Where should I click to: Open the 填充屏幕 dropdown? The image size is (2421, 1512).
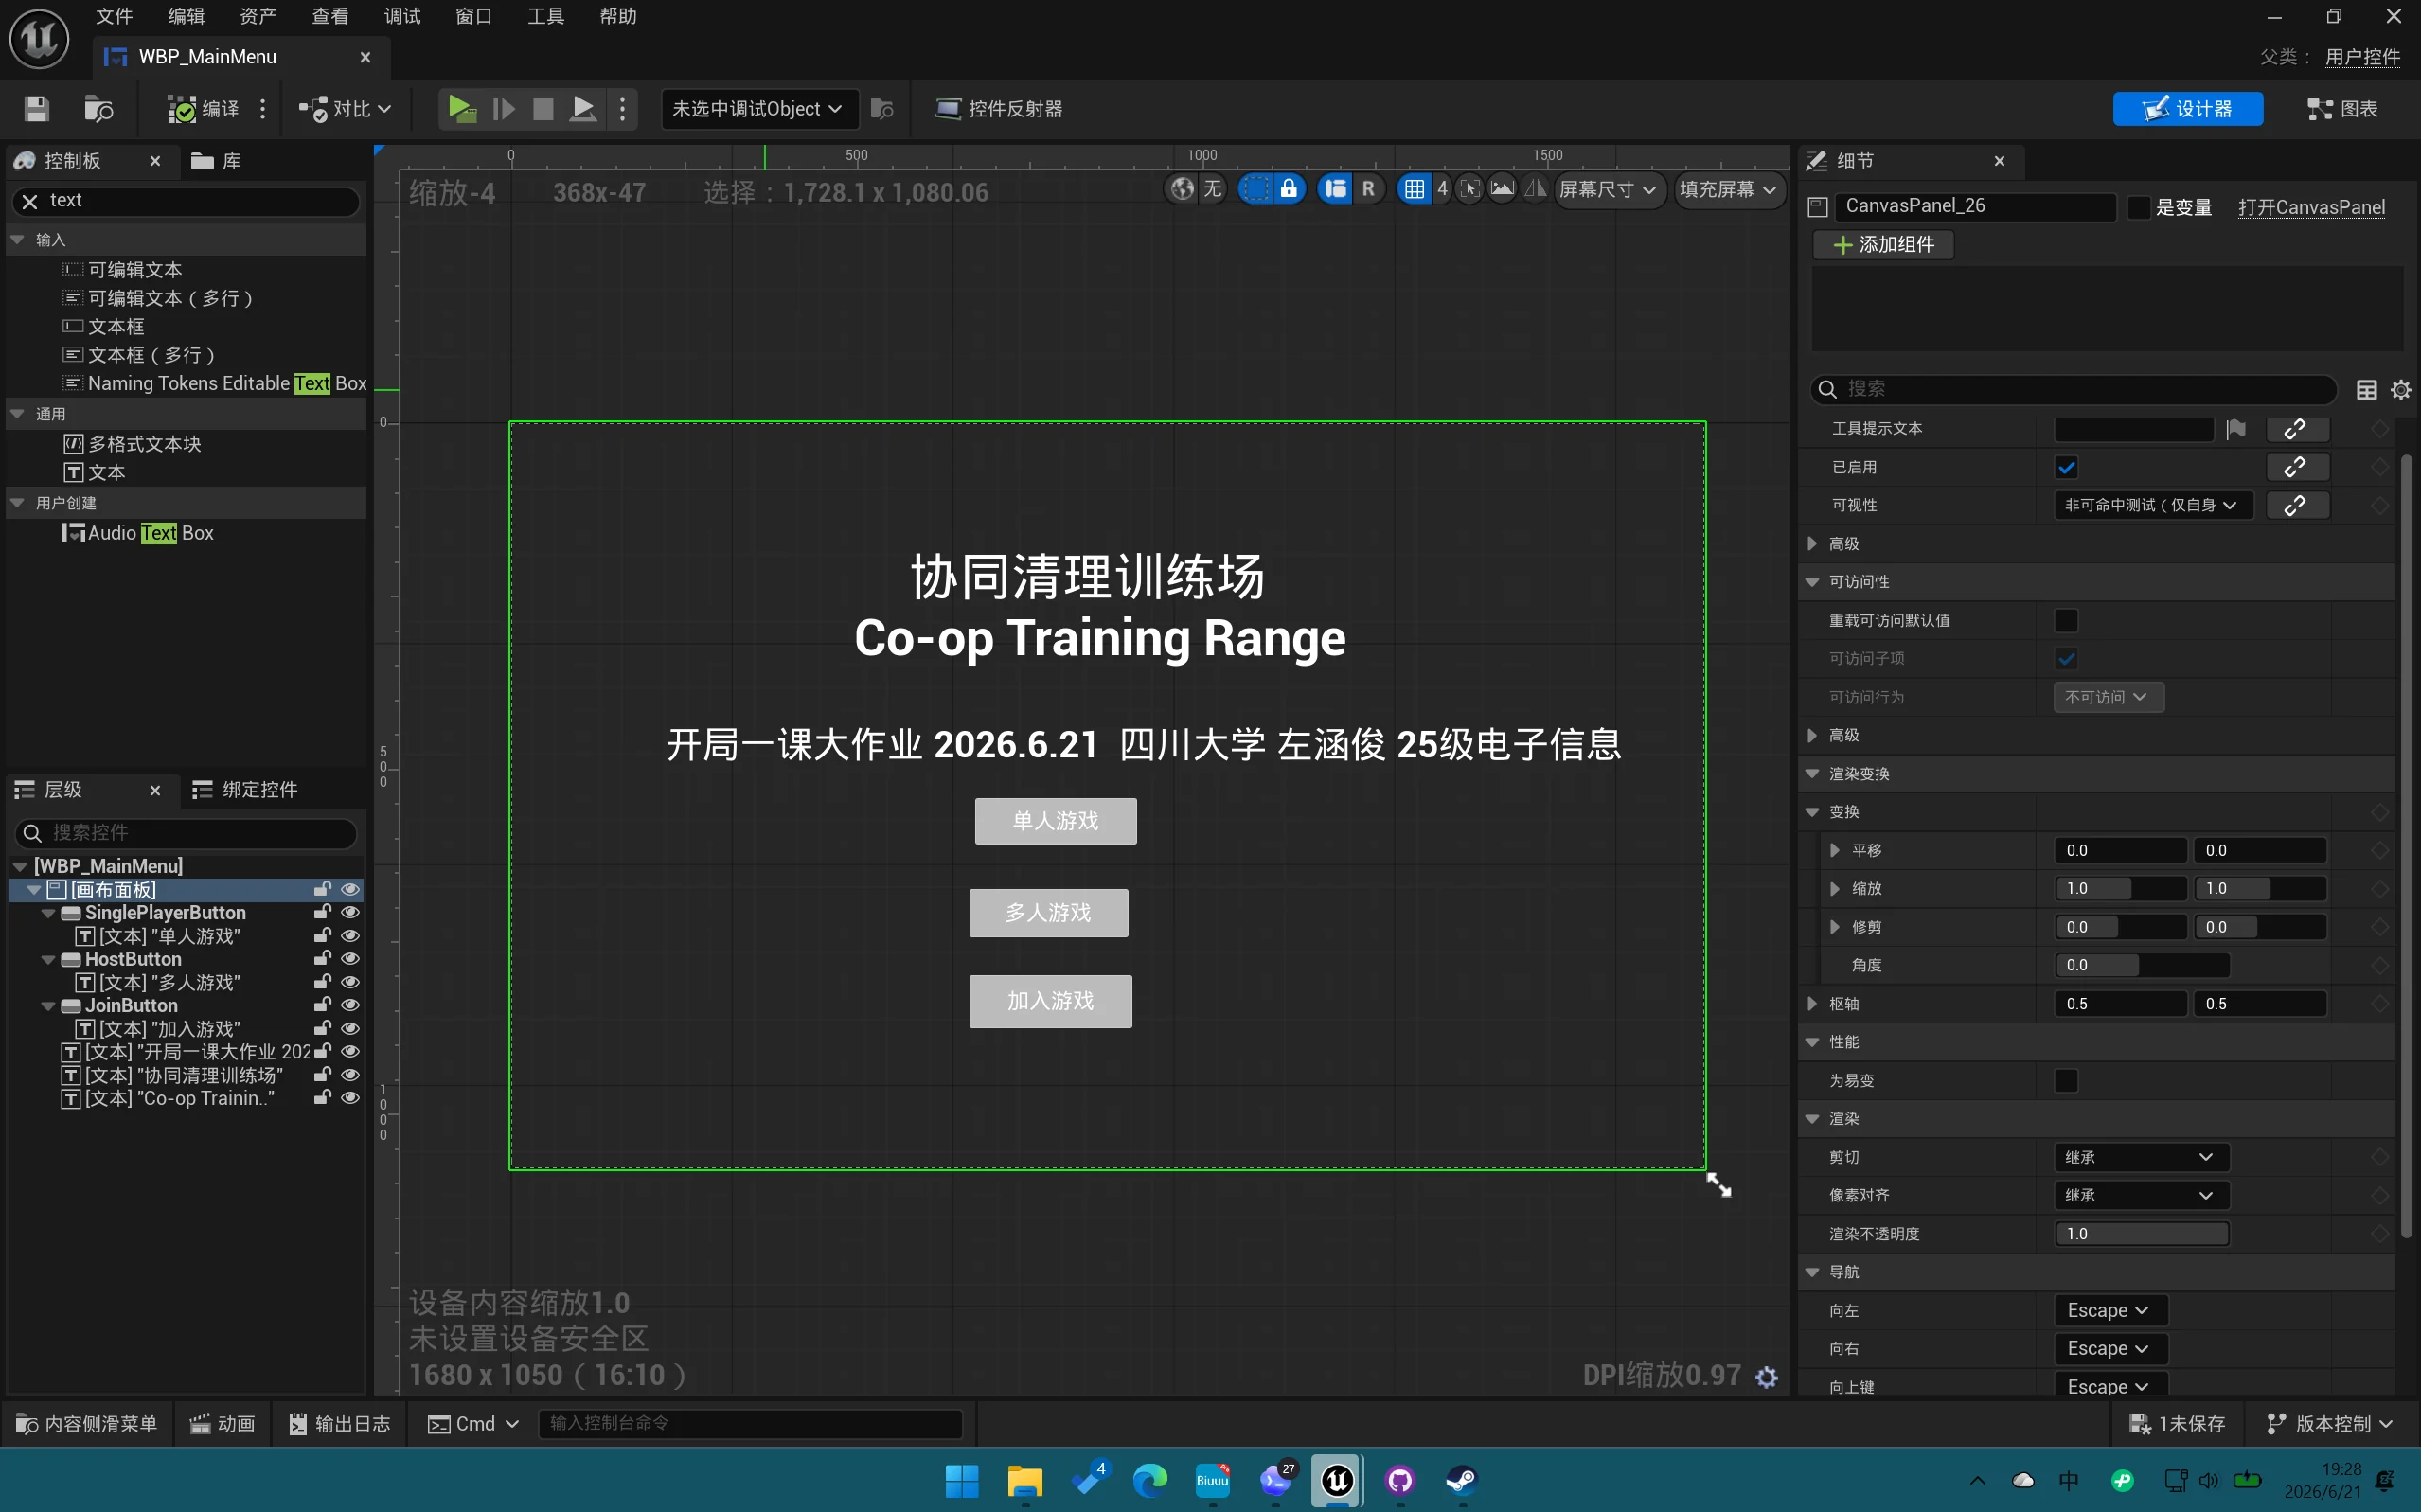[1727, 189]
